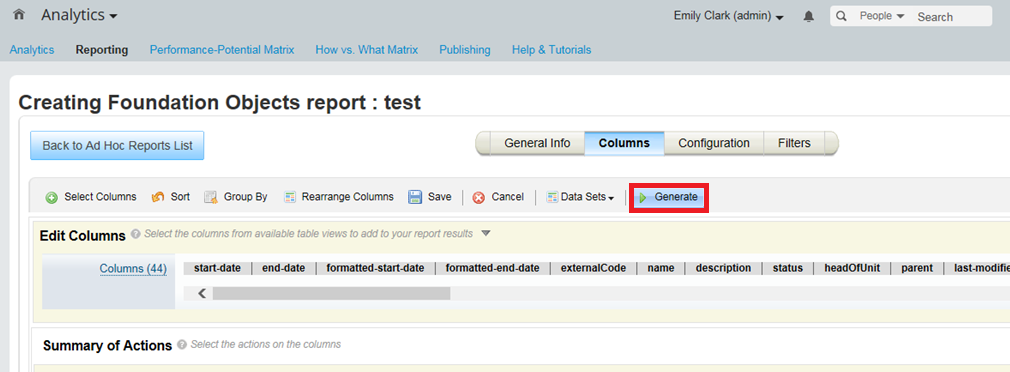The image size is (1010, 372).
Task: Switch to General Info step
Action: pyautogui.click(x=537, y=143)
